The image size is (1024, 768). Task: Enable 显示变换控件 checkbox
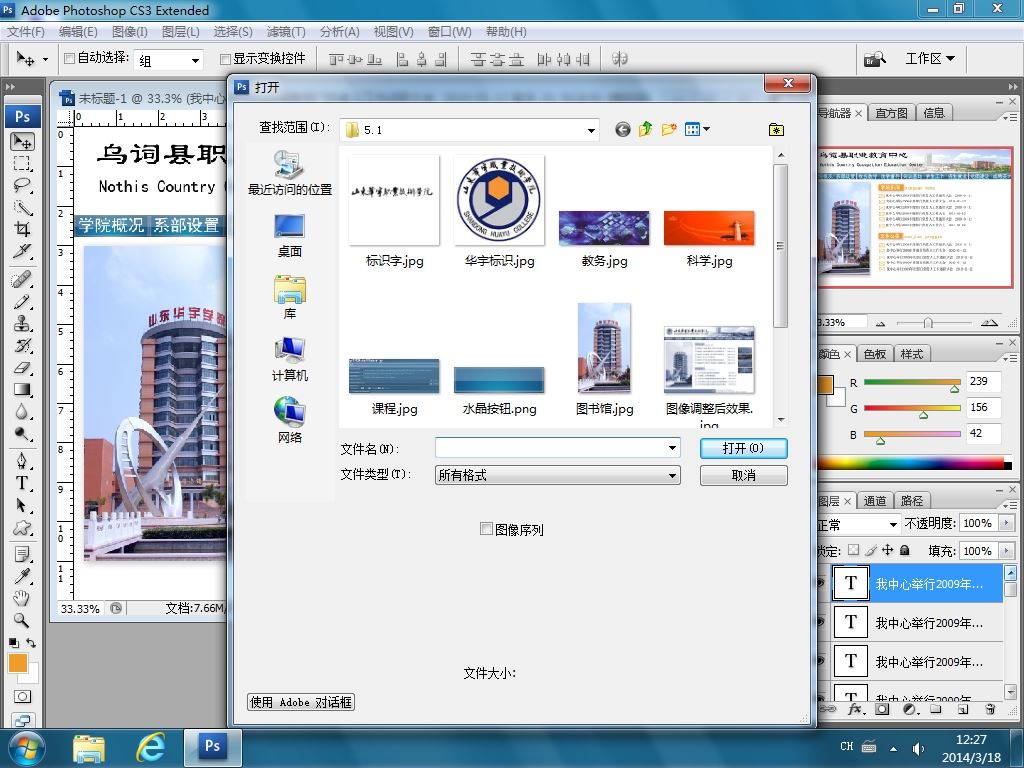pos(225,59)
